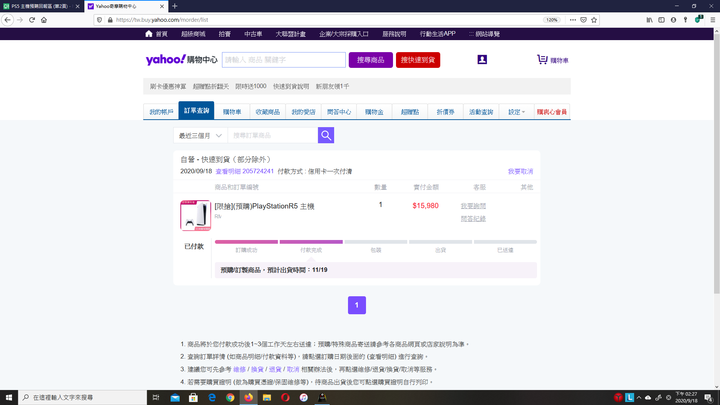Open File Explorer from the taskbar
720x405 pixels.
(x=267, y=398)
